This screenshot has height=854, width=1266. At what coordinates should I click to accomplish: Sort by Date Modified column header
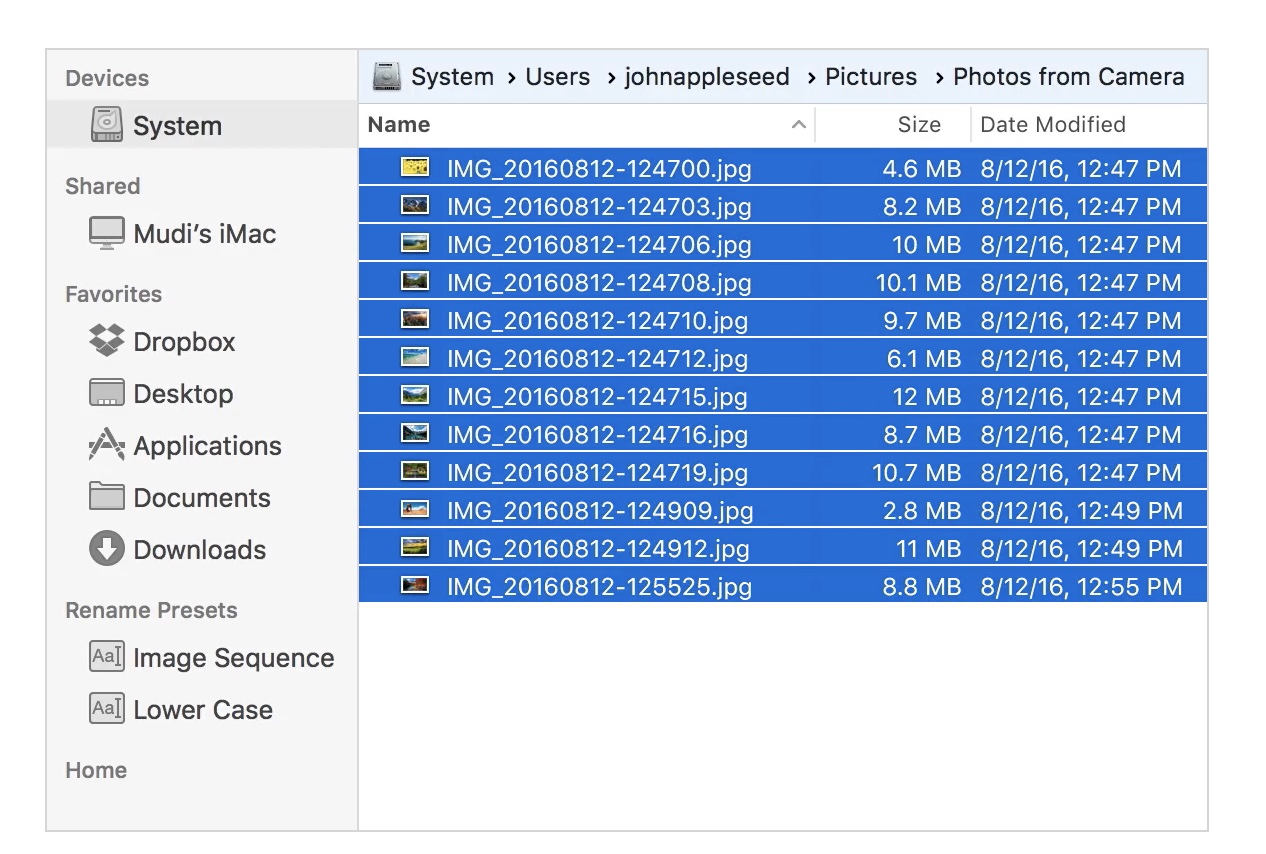pyautogui.click(x=1052, y=125)
